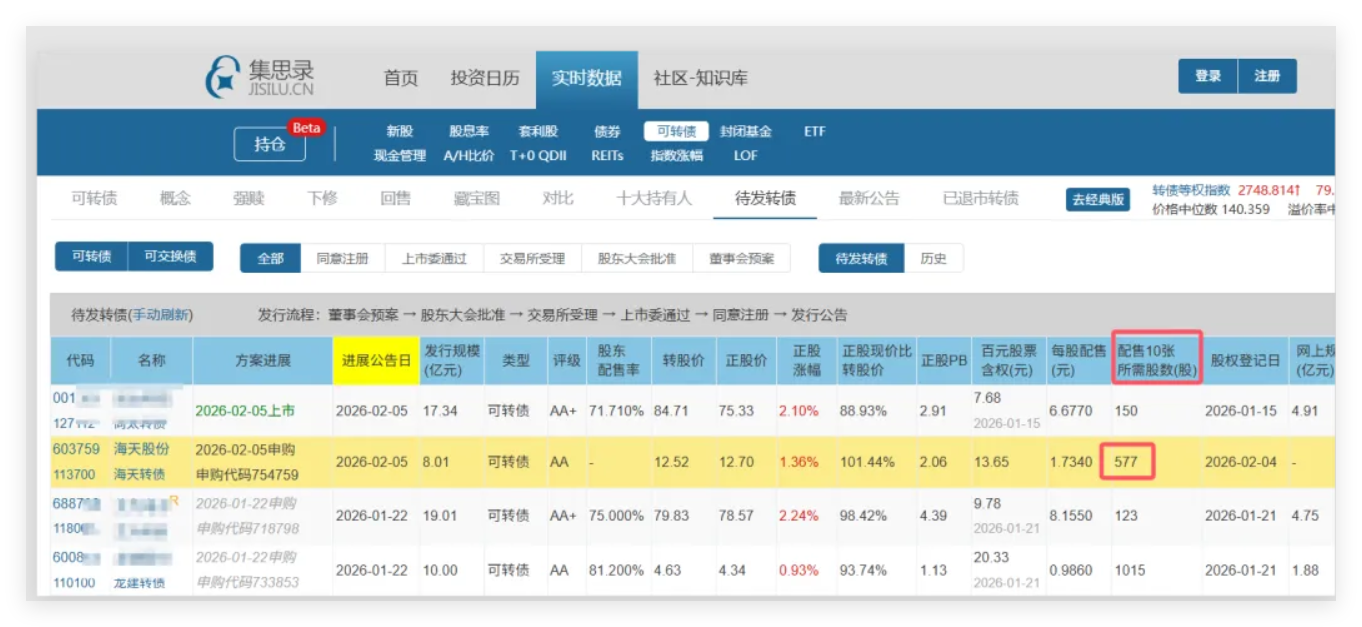Open the ETF toolbar link
The image size is (1362, 627).
(815, 131)
